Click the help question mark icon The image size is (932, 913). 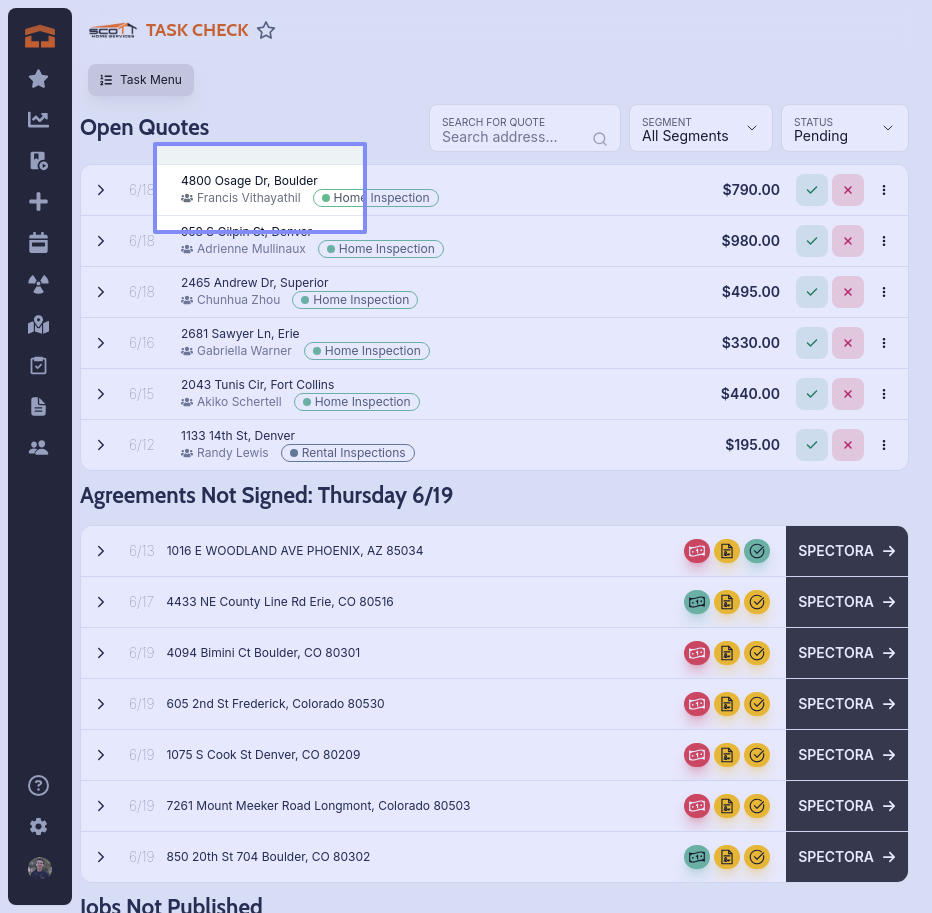point(39,785)
